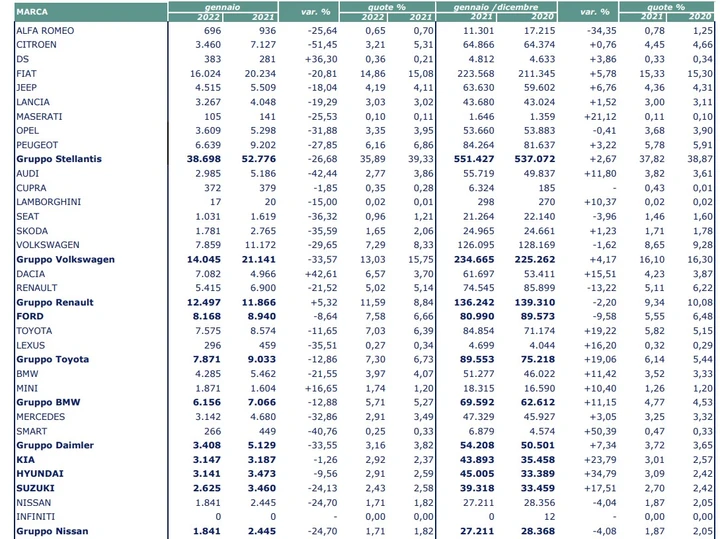The image size is (720, 539).
Task: Select the NISSAN brand label
Action: click(34, 503)
